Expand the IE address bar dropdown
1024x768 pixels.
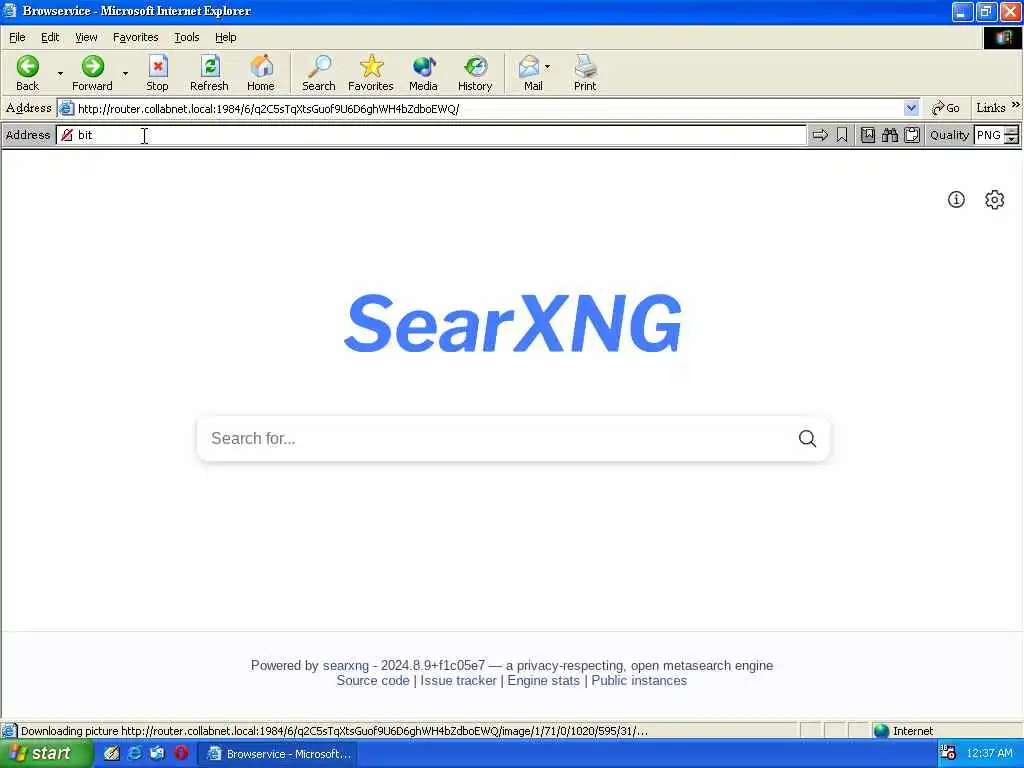point(911,108)
